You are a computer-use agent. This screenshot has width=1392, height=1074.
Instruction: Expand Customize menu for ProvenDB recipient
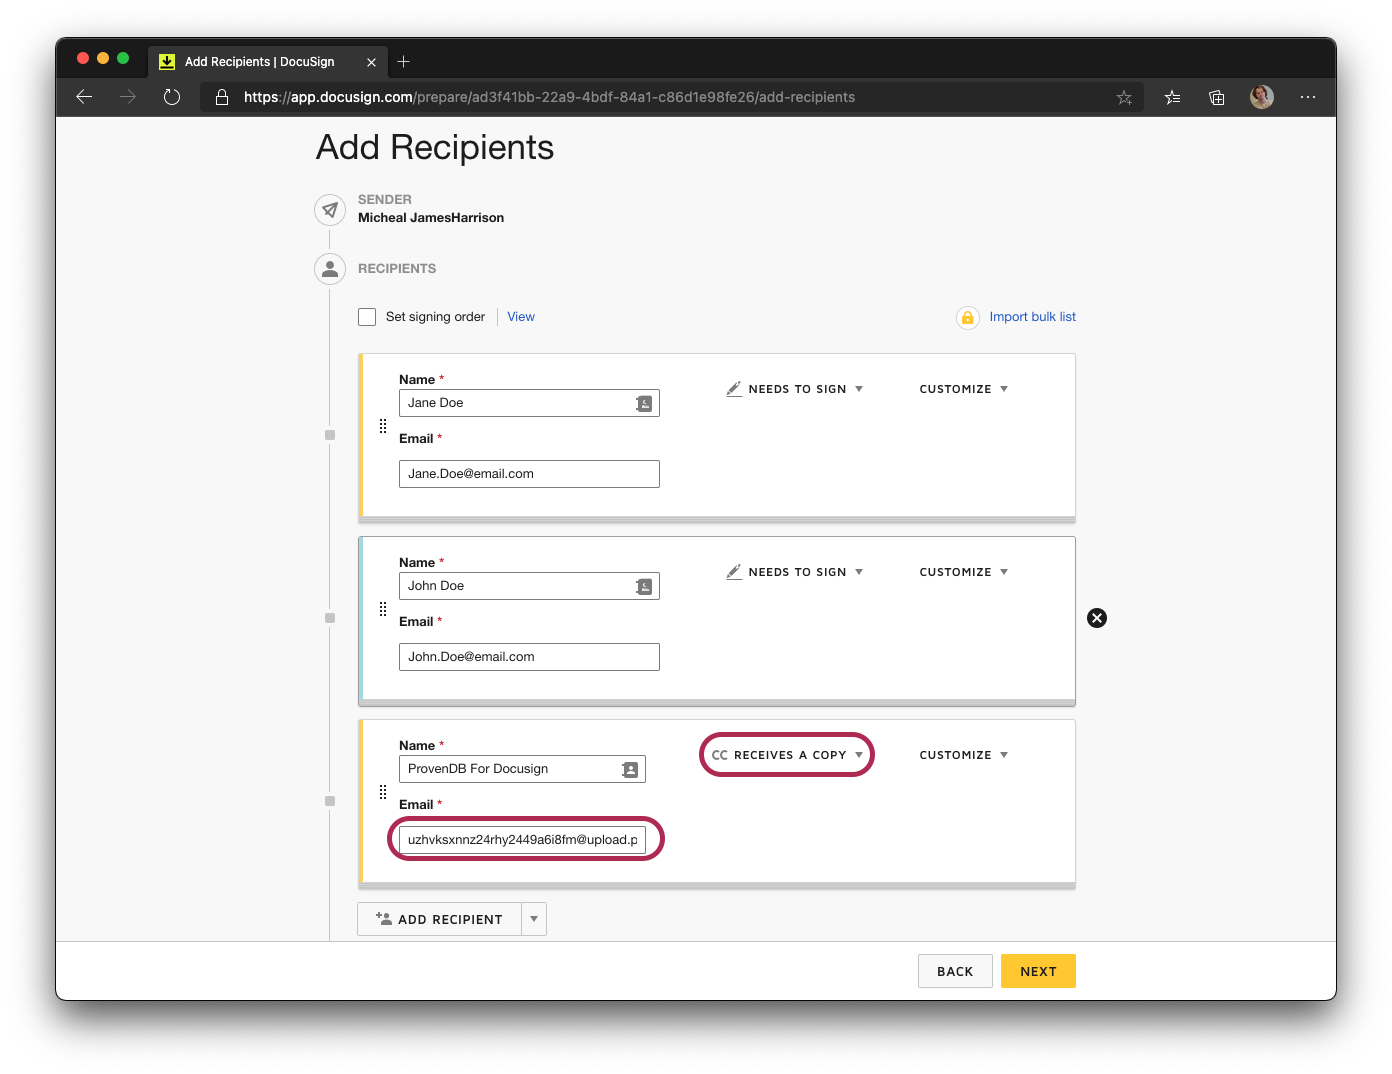point(964,755)
